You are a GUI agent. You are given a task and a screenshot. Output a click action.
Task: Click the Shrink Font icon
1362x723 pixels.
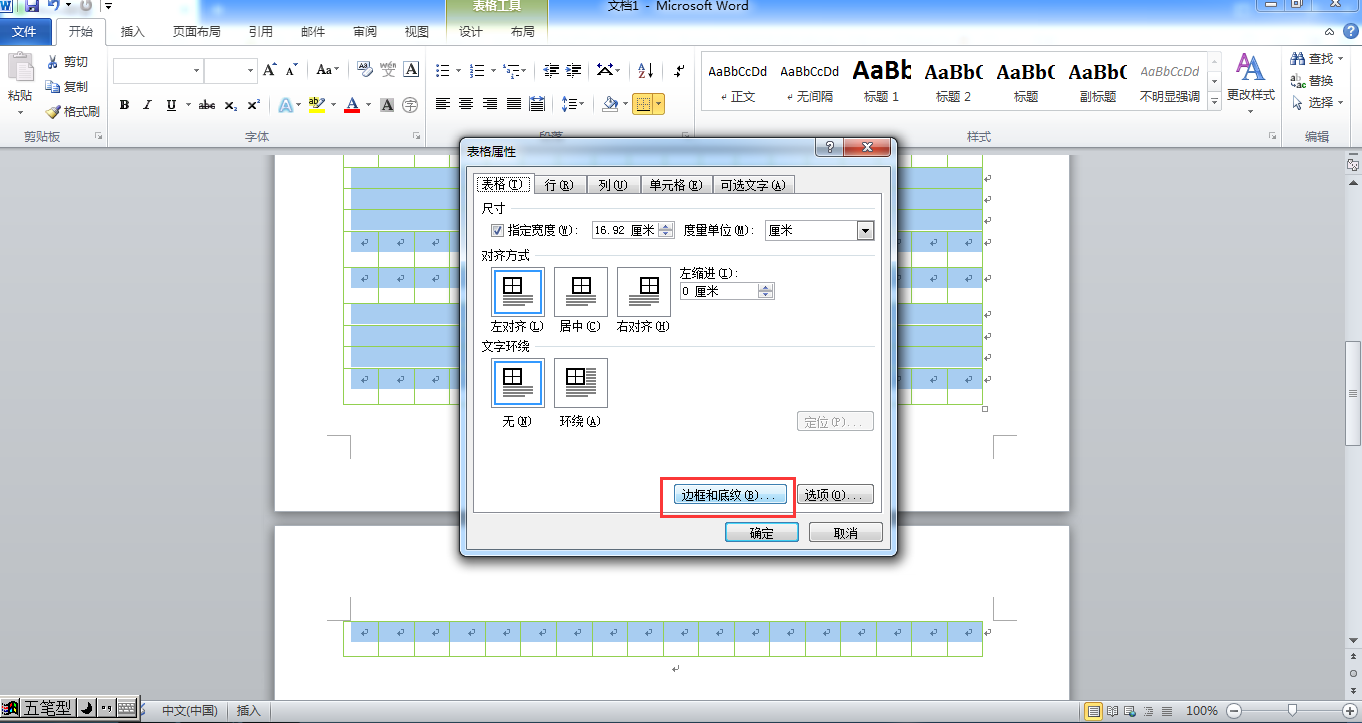point(291,70)
